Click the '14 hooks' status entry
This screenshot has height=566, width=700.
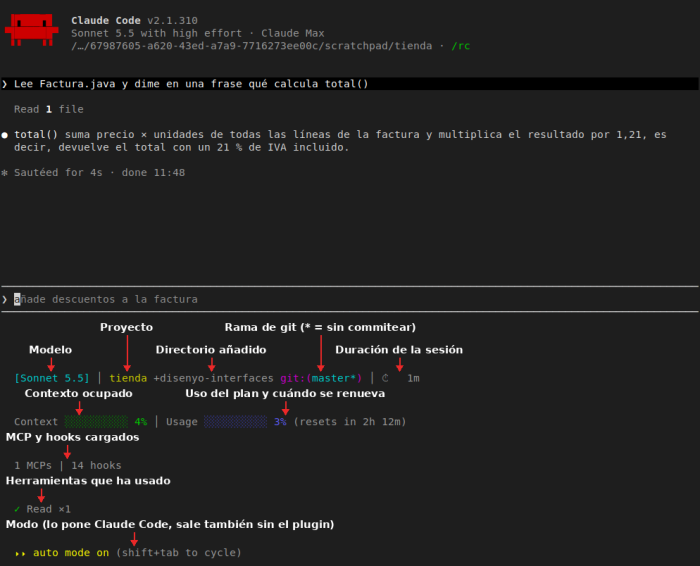pyautogui.click(x=96, y=466)
